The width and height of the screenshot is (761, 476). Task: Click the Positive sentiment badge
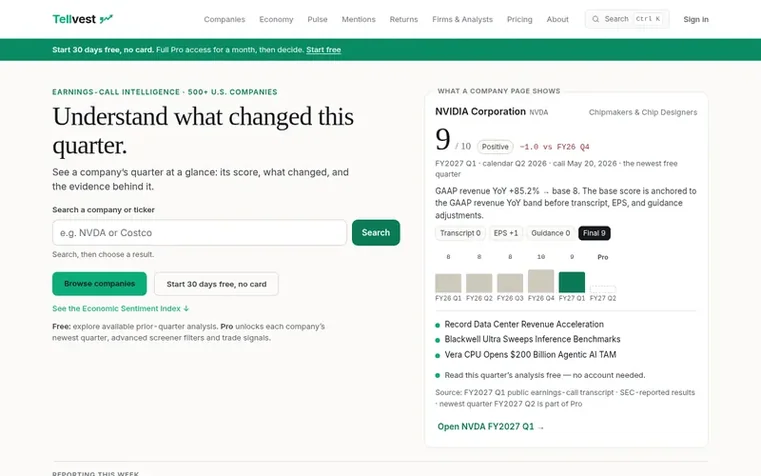(x=495, y=147)
